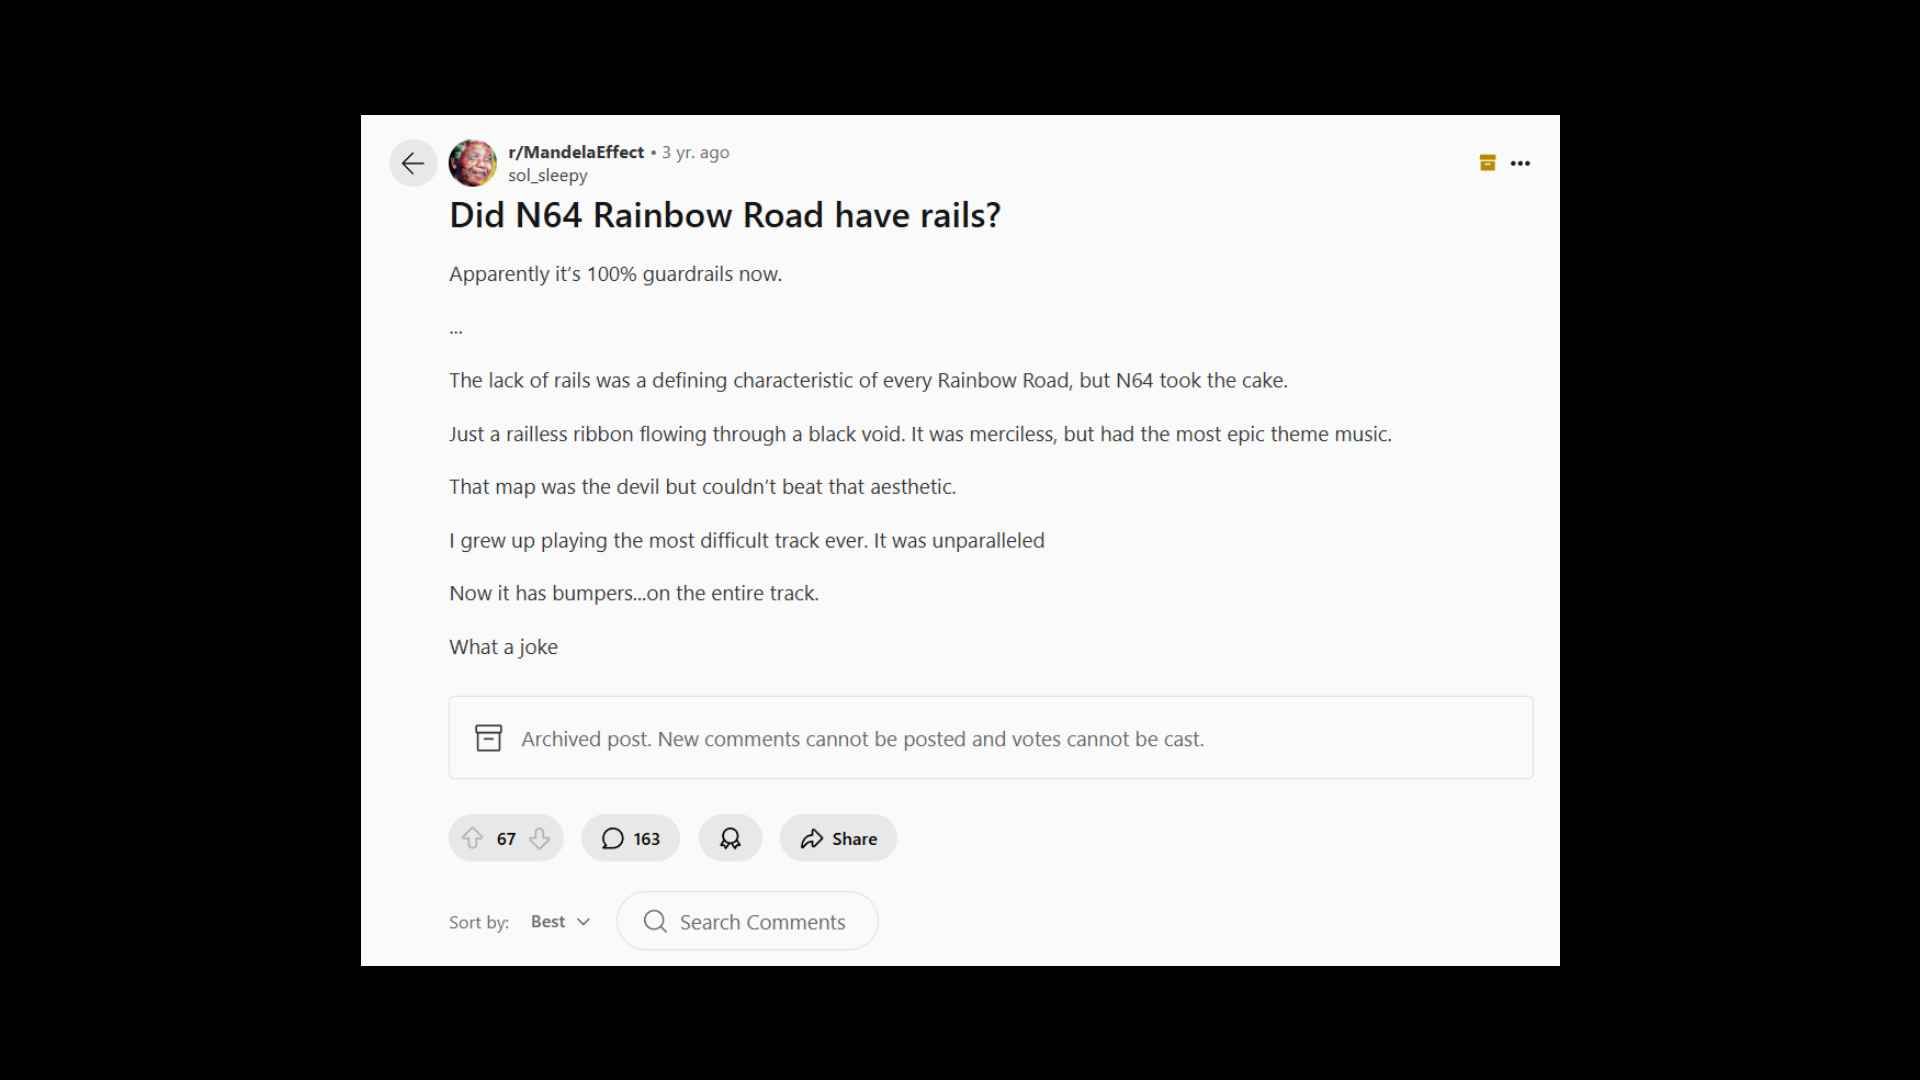This screenshot has height=1080, width=1920.
Task: Click the r/MandelaEffect subreddit link
Action: [575, 152]
